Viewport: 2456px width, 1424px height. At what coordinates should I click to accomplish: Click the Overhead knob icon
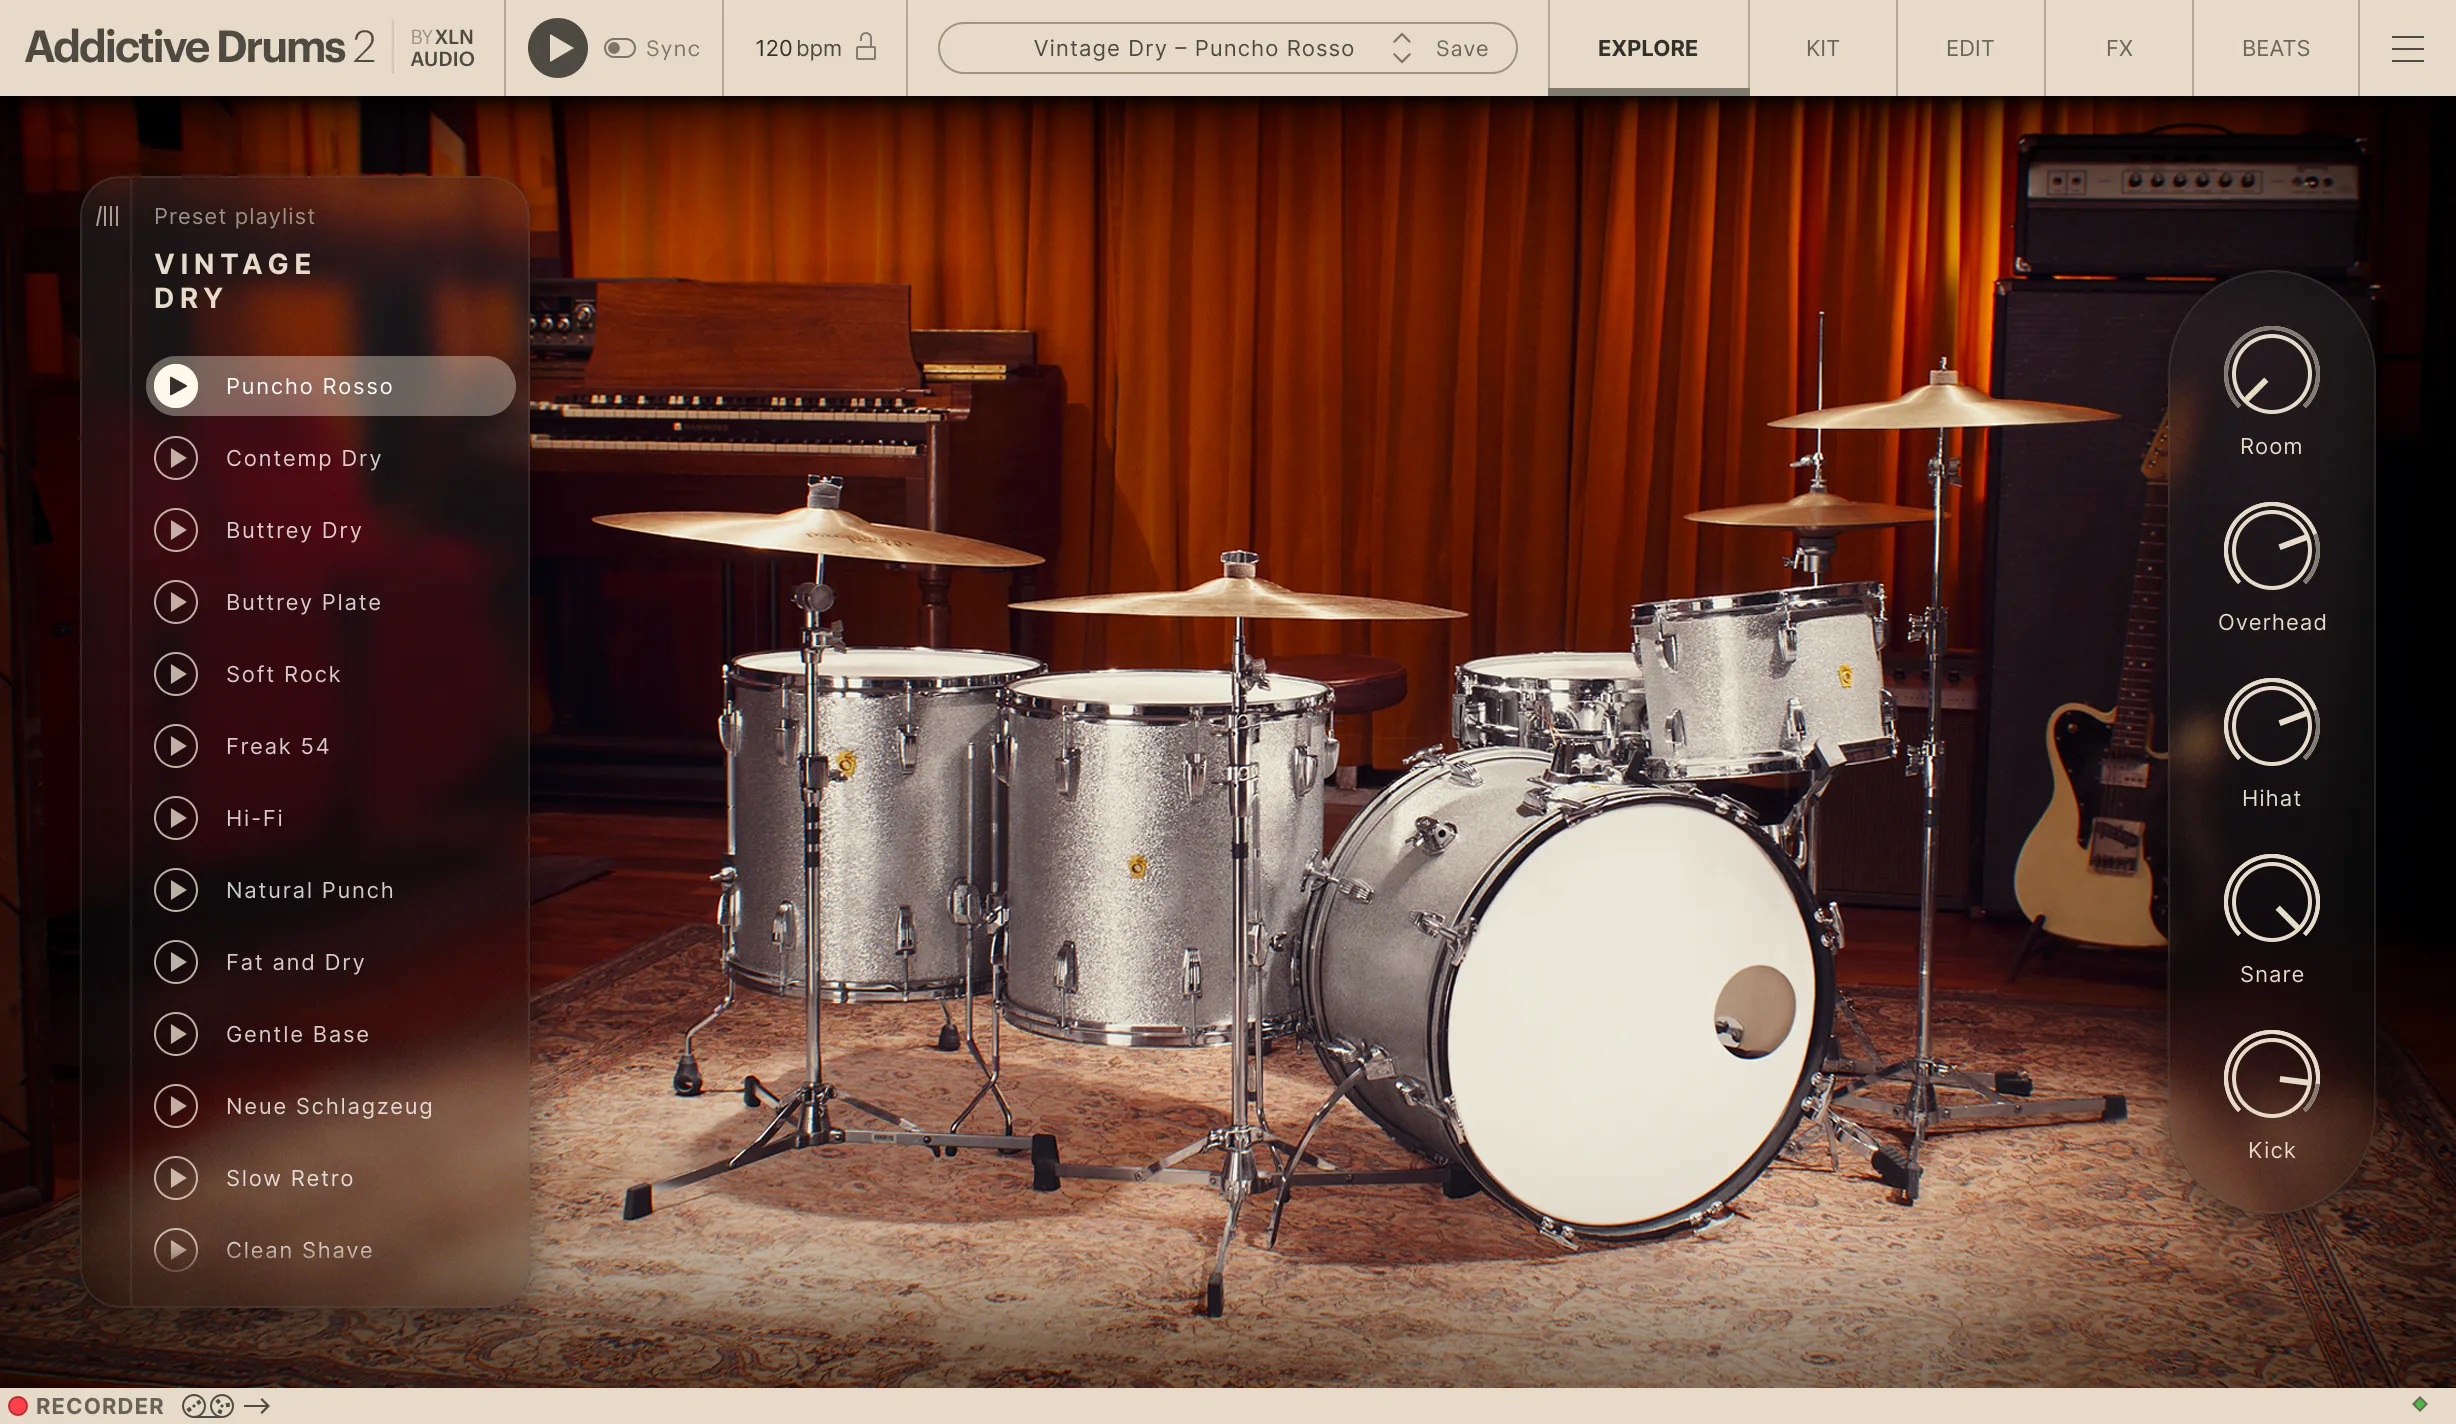pos(2271,551)
